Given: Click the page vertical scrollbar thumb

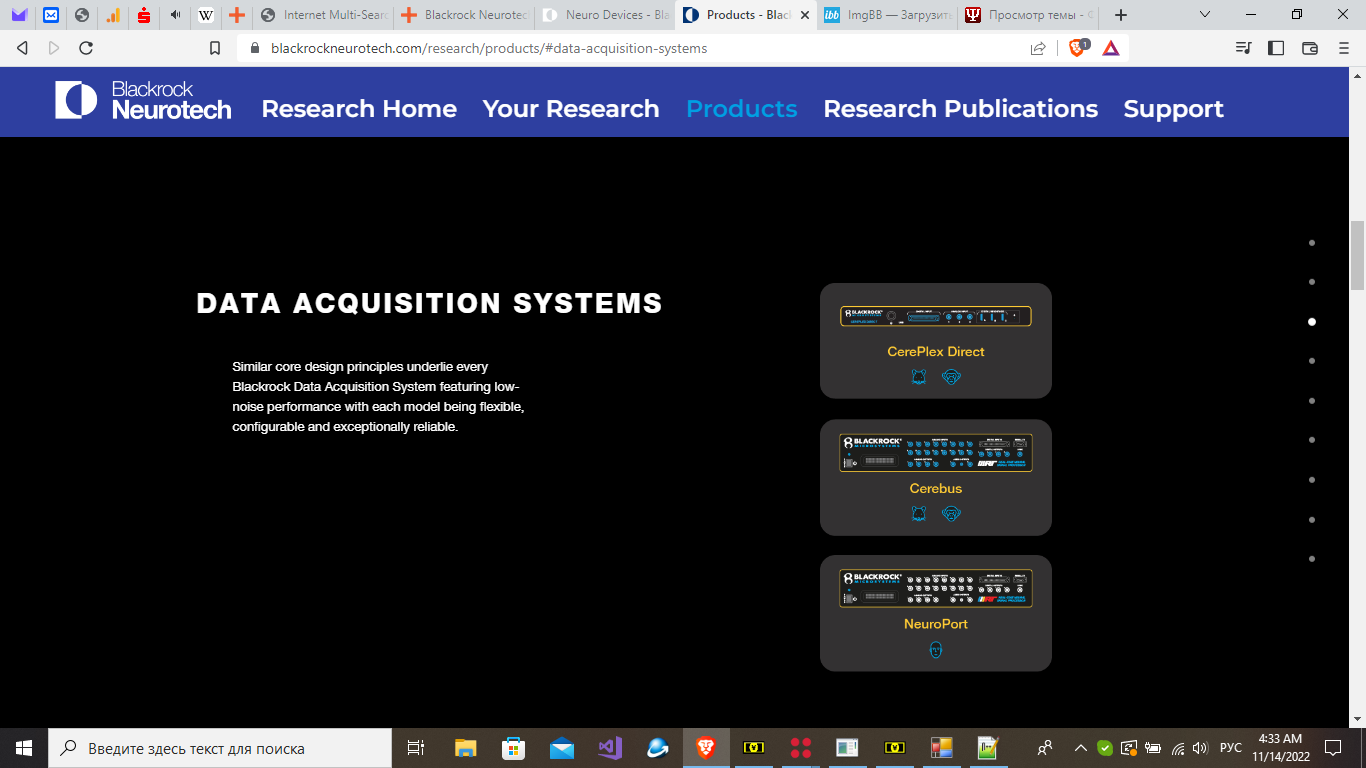Looking at the screenshot, I should pos(1357,254).
